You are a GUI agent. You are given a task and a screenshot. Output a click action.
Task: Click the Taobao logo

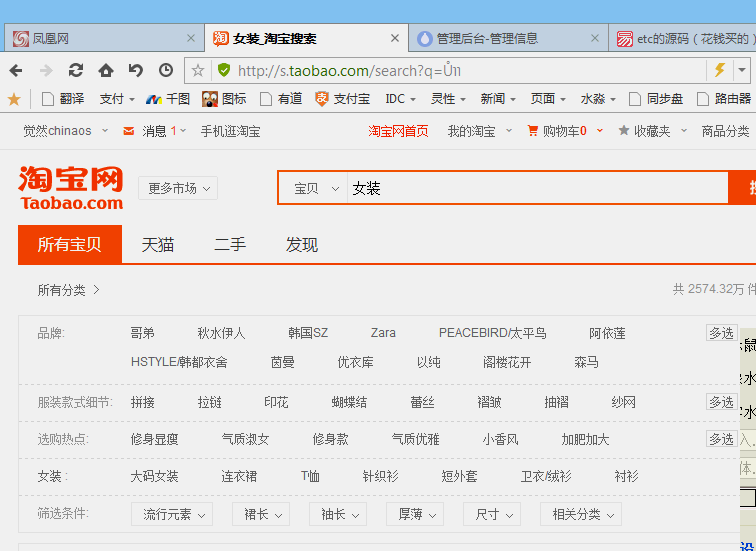point(71,188)
